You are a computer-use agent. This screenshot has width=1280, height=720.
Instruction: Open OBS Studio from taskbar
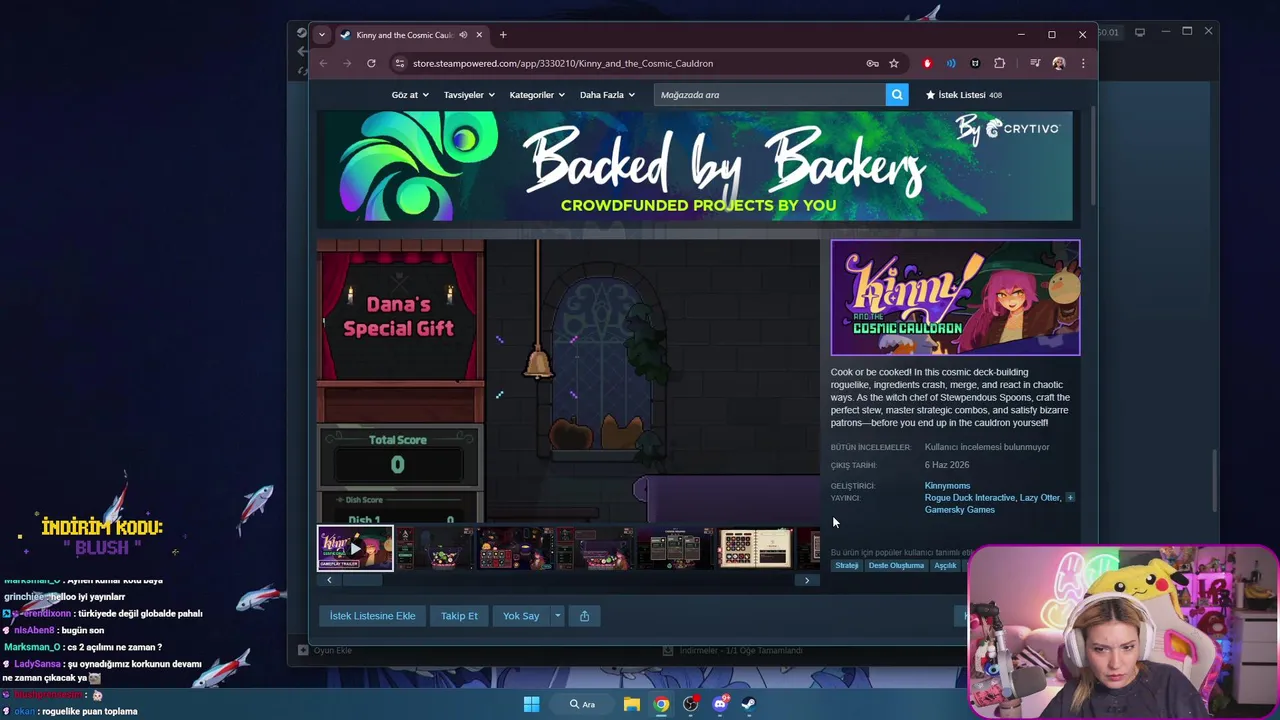point(690,704)
